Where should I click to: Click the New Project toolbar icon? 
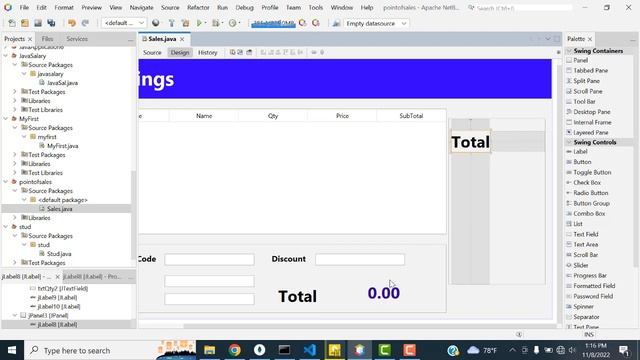[25, 23]
